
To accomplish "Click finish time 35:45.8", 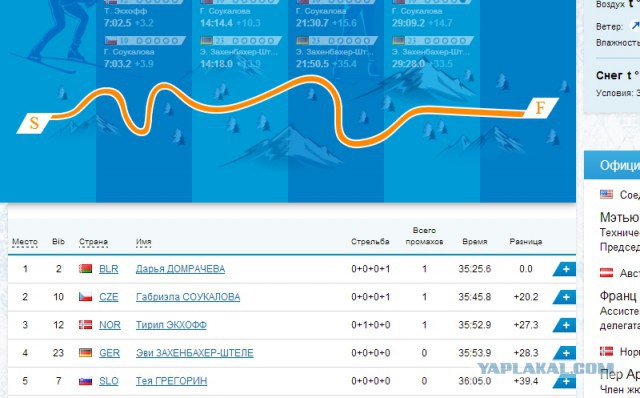I will 475,297.
